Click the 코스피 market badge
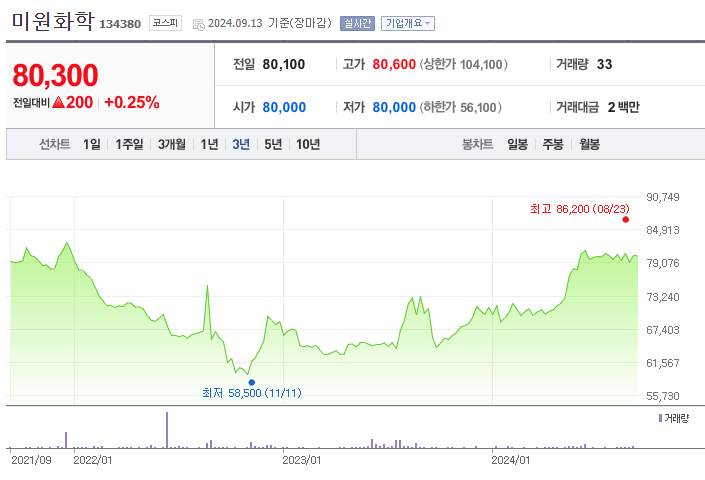705x480 pixels. click(165, 23)
